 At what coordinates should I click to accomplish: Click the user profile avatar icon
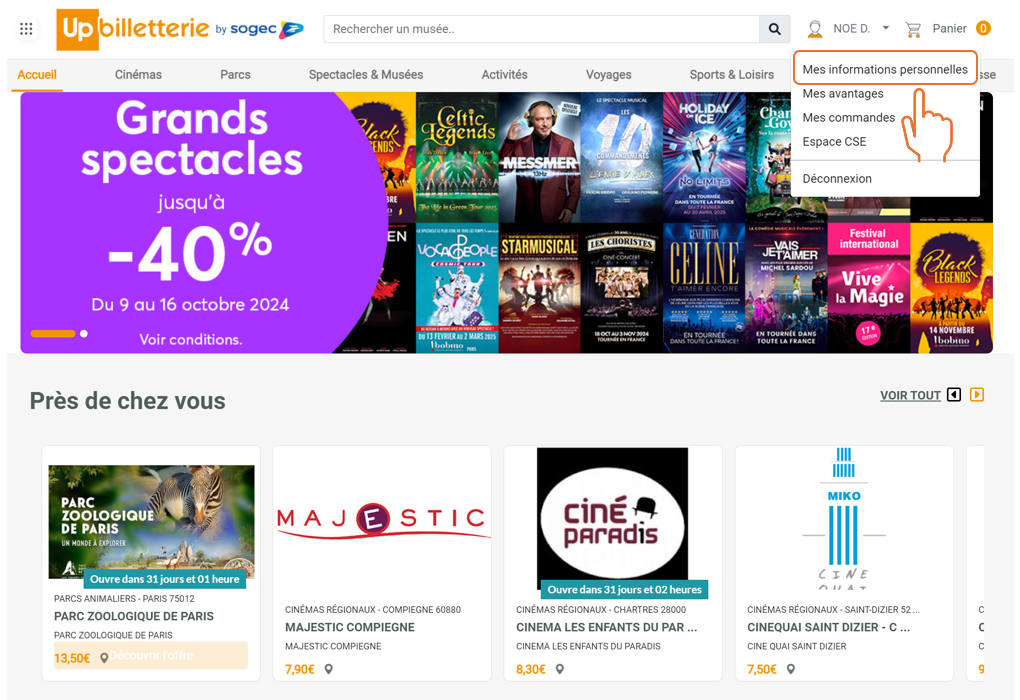814,29
